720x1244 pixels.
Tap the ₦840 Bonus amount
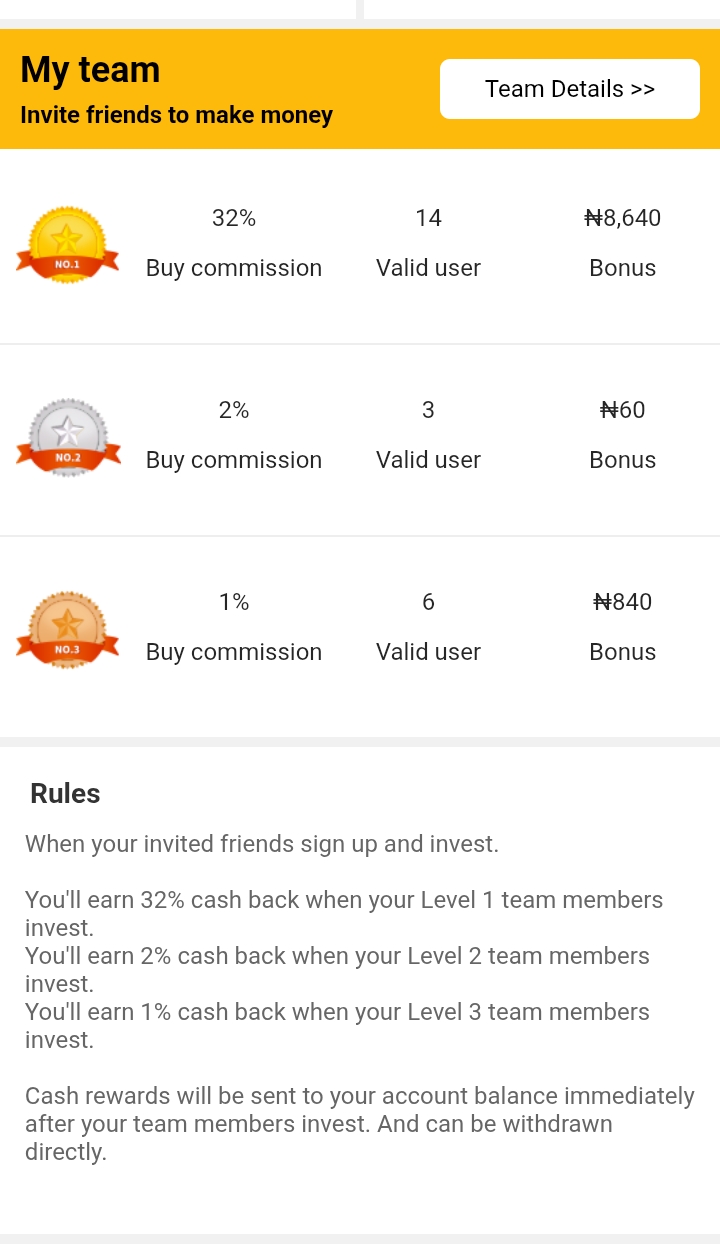pyautogui.click(x=623, y=602)
